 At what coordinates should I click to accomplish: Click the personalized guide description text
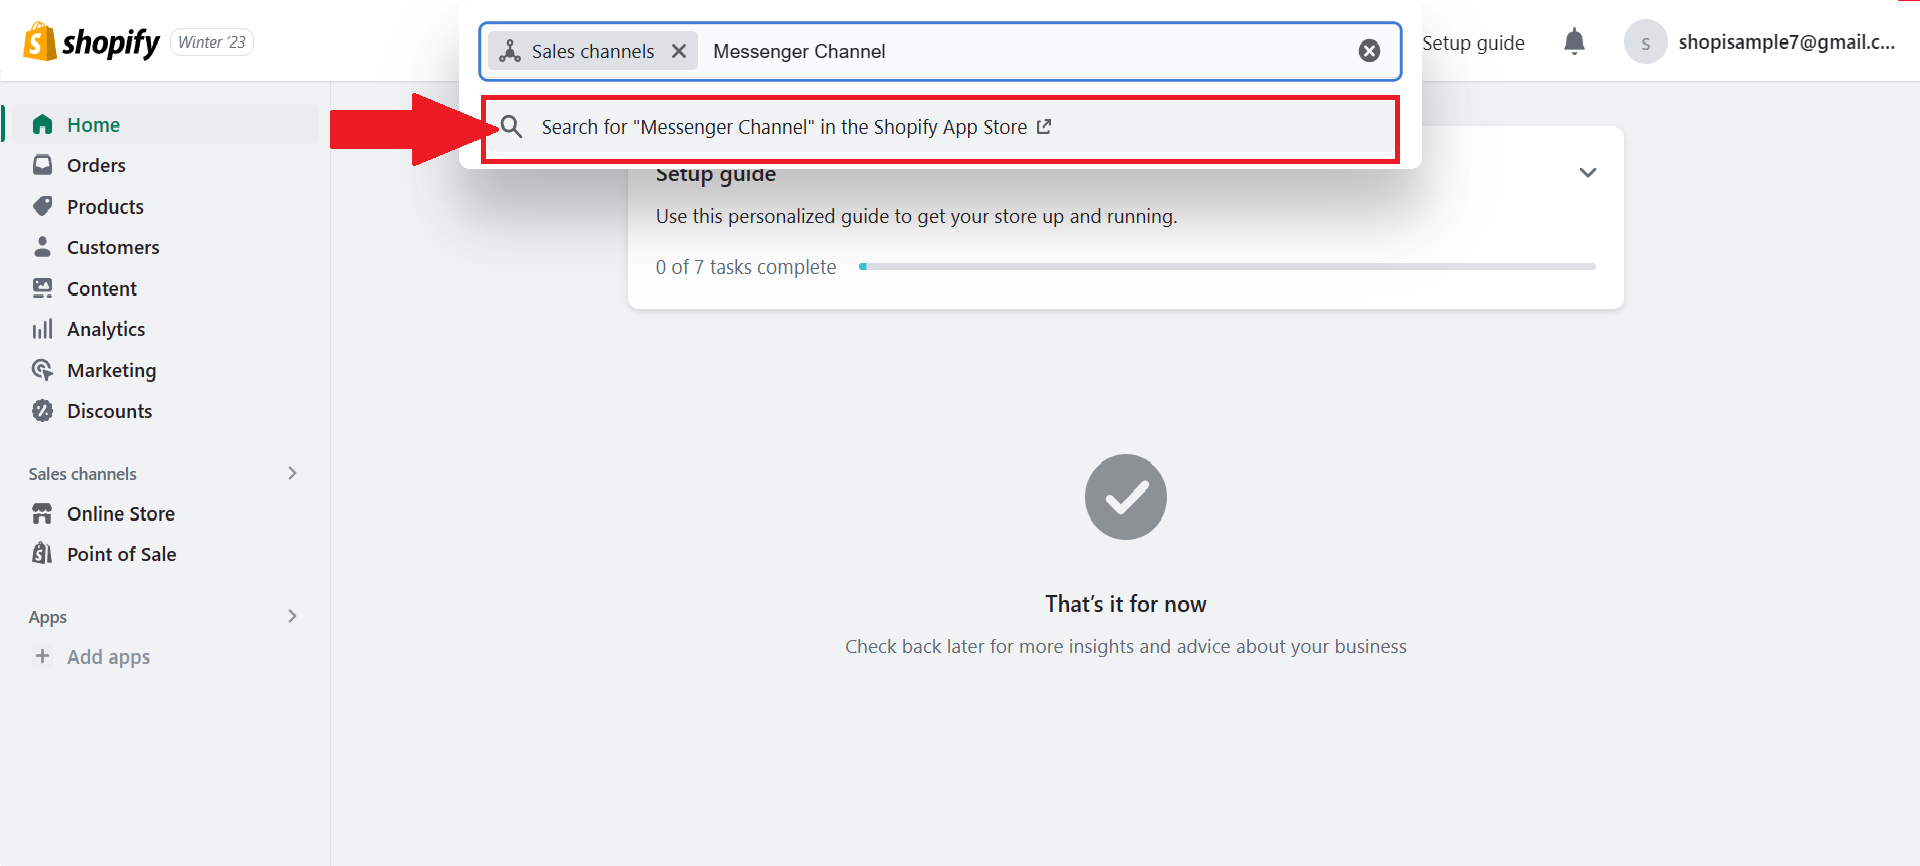click(x=917, y=216)
